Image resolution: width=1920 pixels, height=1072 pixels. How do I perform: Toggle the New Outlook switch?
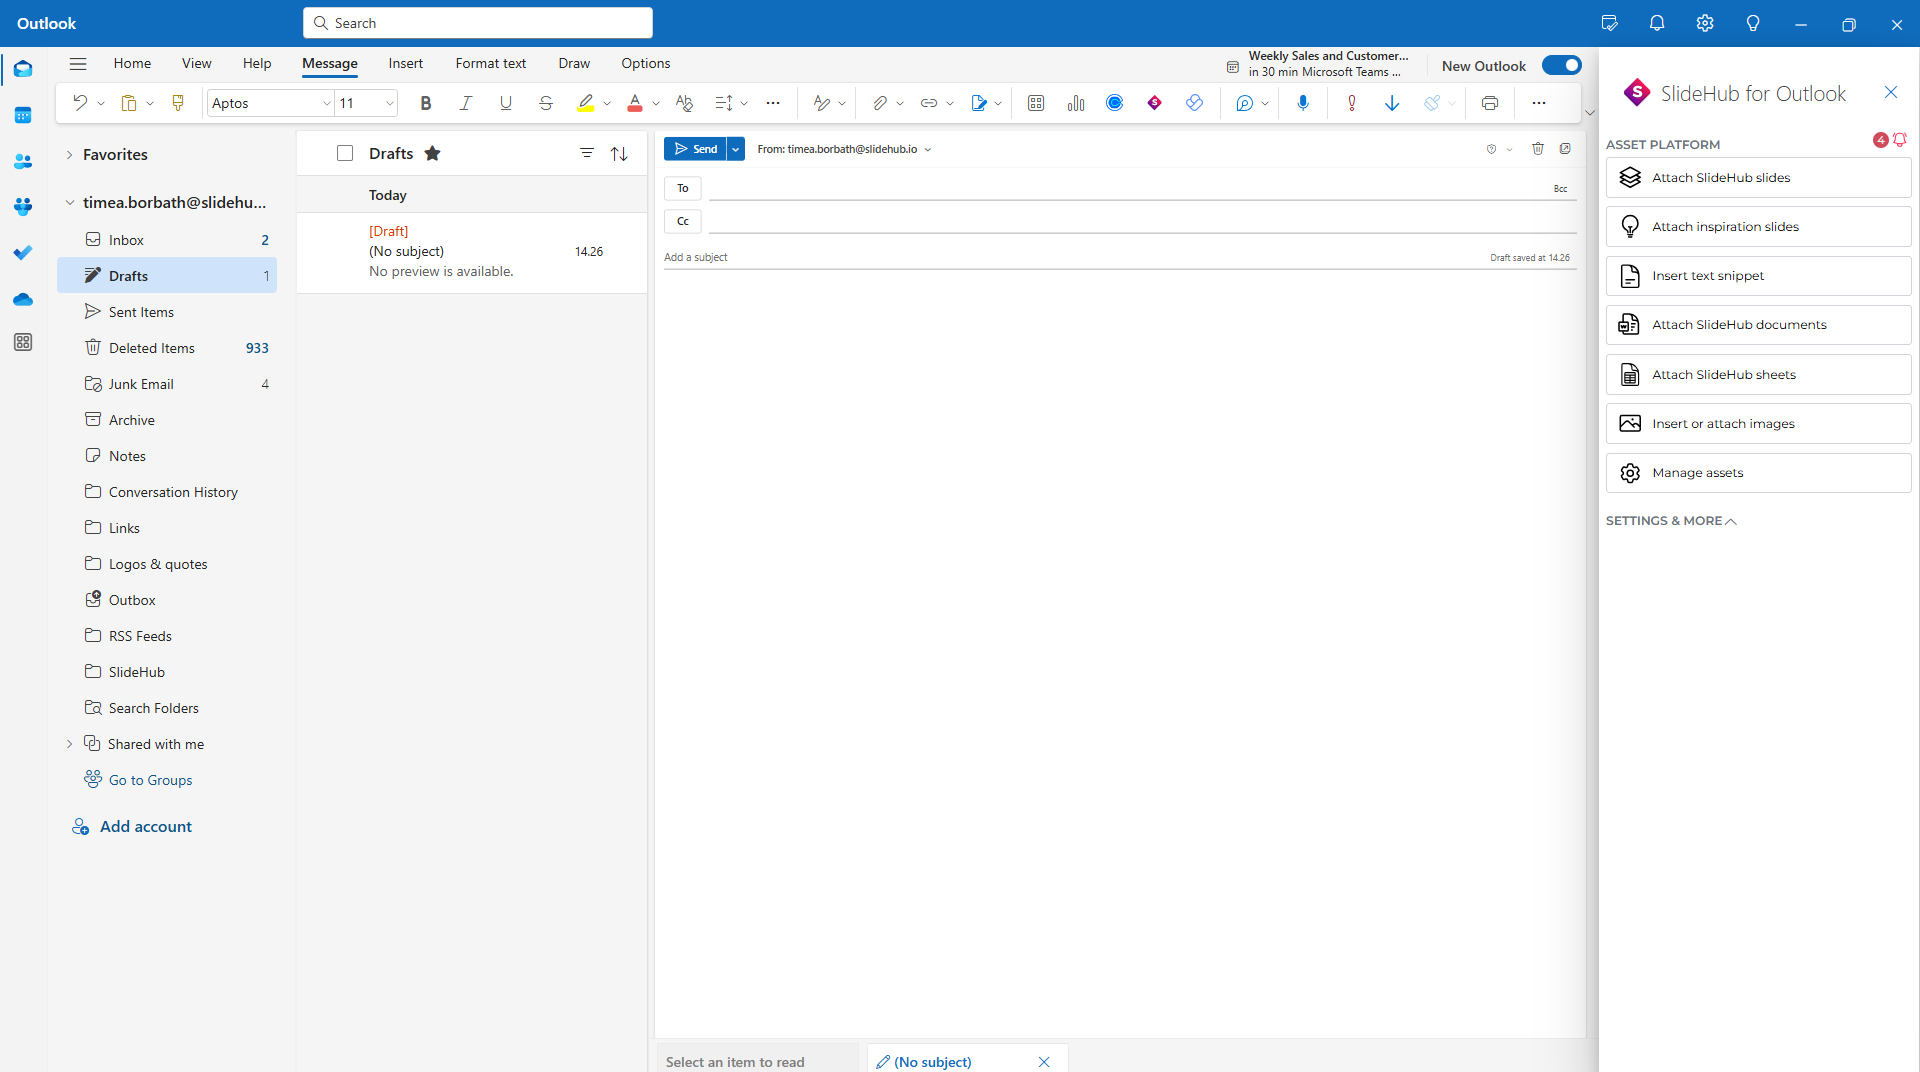(x=1561, y=65)
